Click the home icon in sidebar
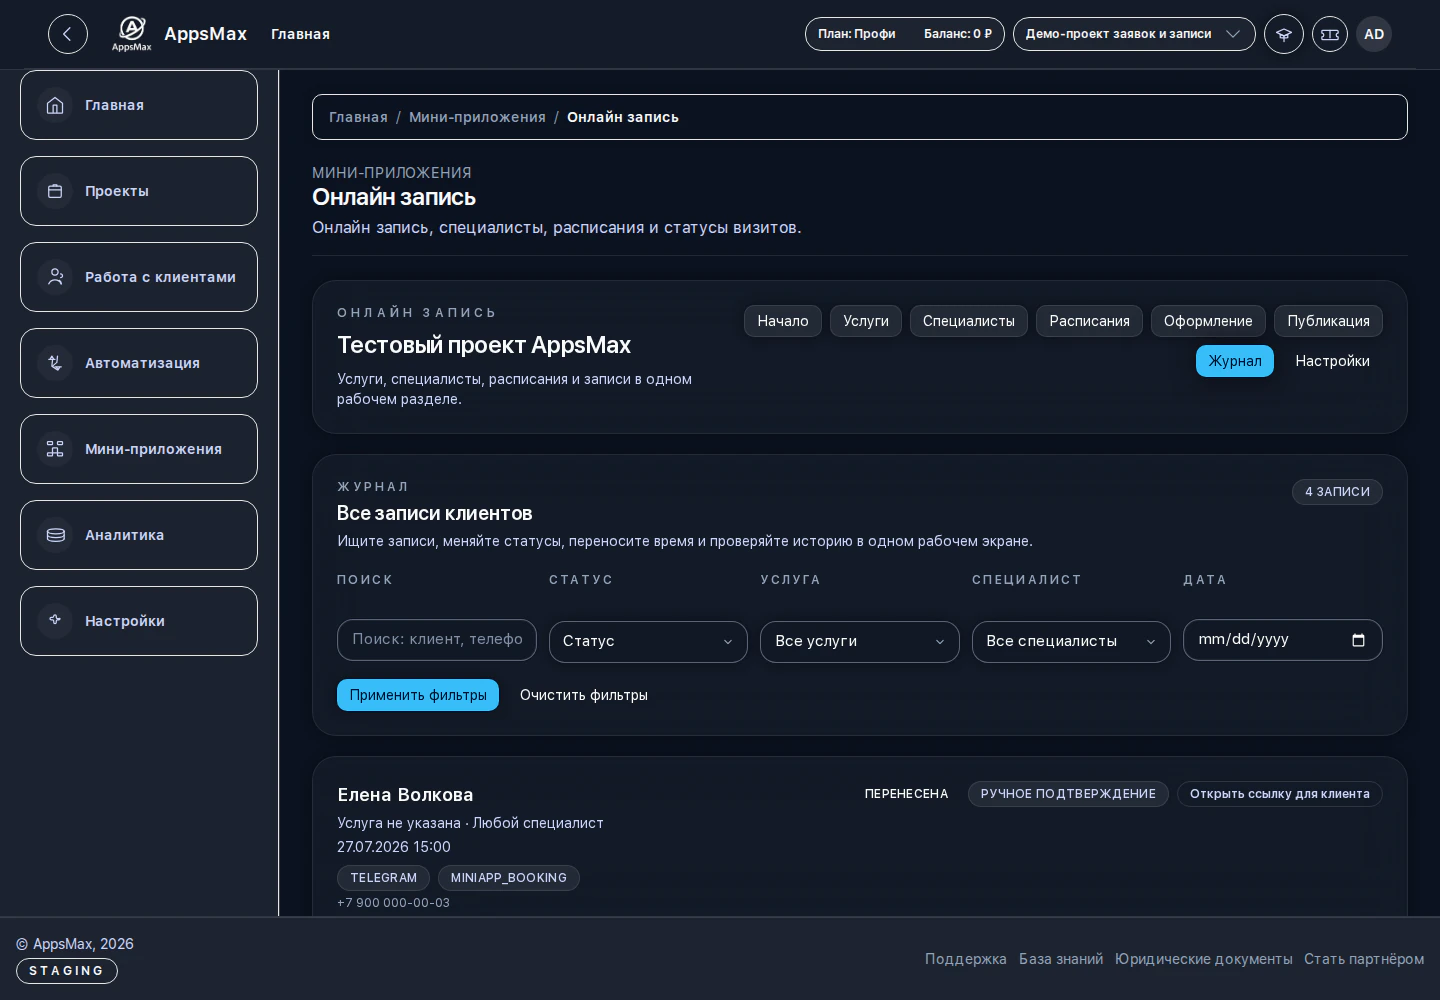Screen dimensions: 1440x1000 (x=55, y=105)
